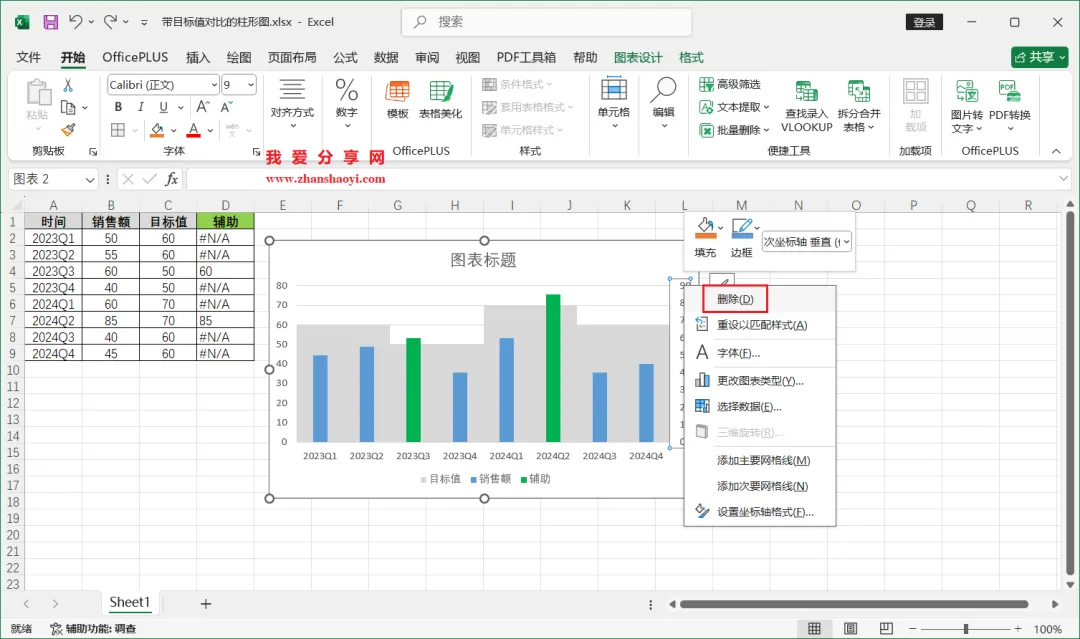The image size is (1080, 639).
Task: Switch to the 图表设计 Chart Design tab
Action: click(x=638, y=57)
